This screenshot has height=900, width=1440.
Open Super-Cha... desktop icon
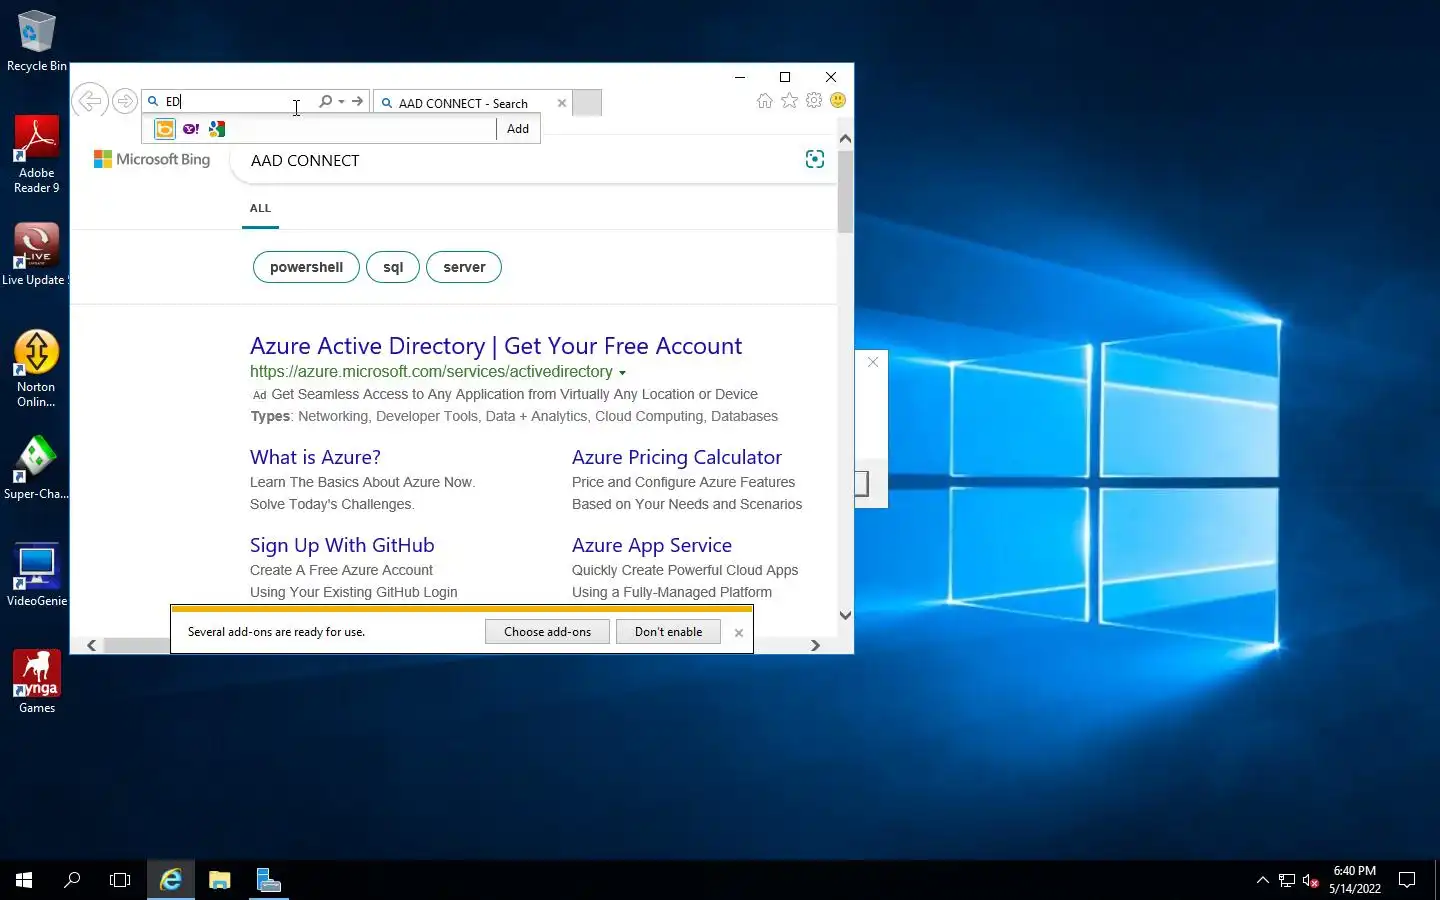[x=37, y=468]
